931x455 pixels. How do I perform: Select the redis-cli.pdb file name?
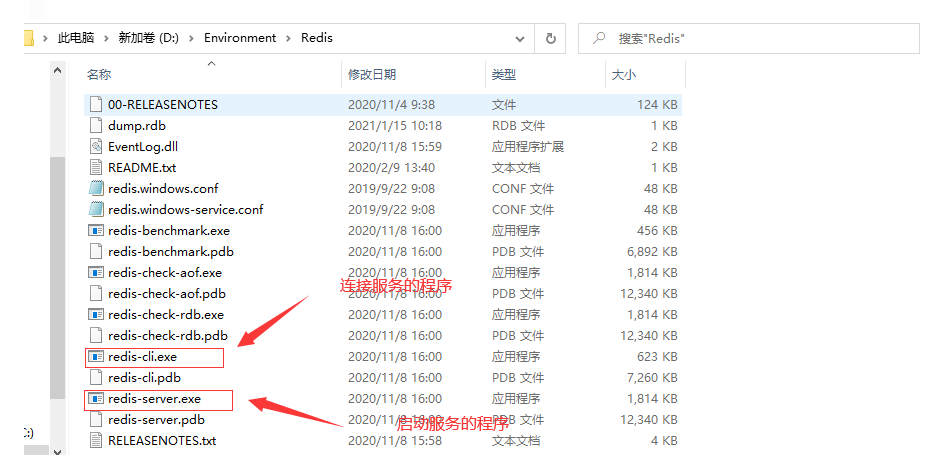144,377
